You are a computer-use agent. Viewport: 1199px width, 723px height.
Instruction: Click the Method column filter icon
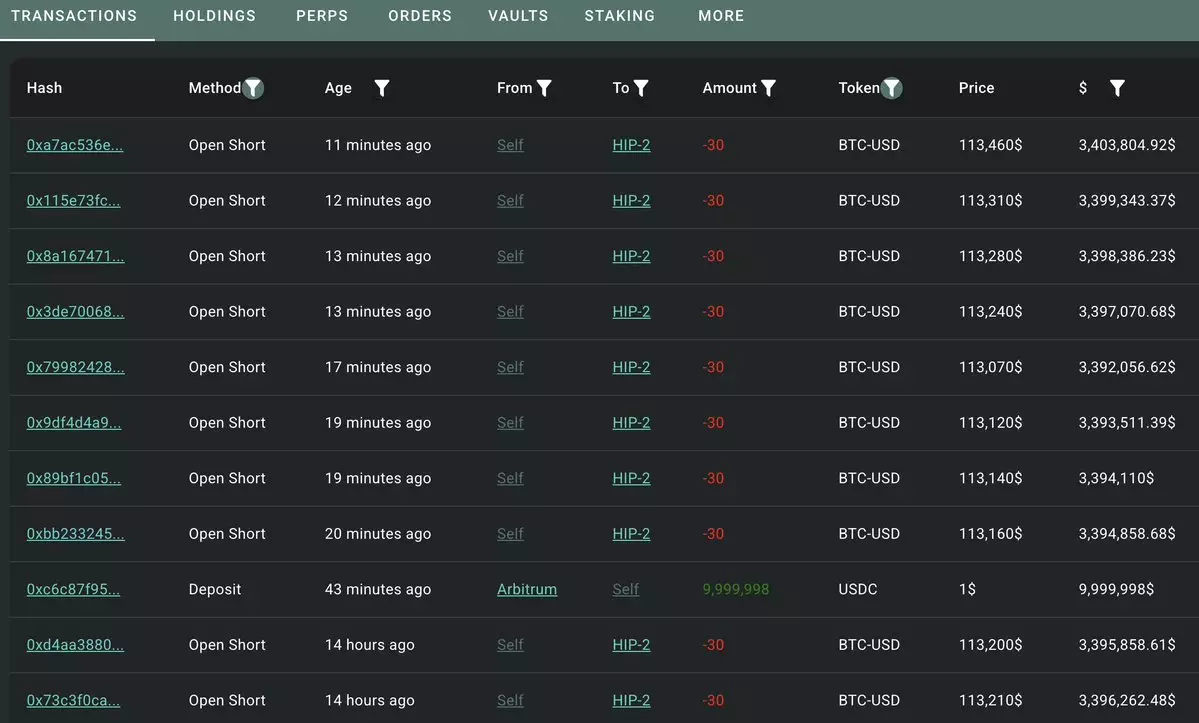pos(254,88)
